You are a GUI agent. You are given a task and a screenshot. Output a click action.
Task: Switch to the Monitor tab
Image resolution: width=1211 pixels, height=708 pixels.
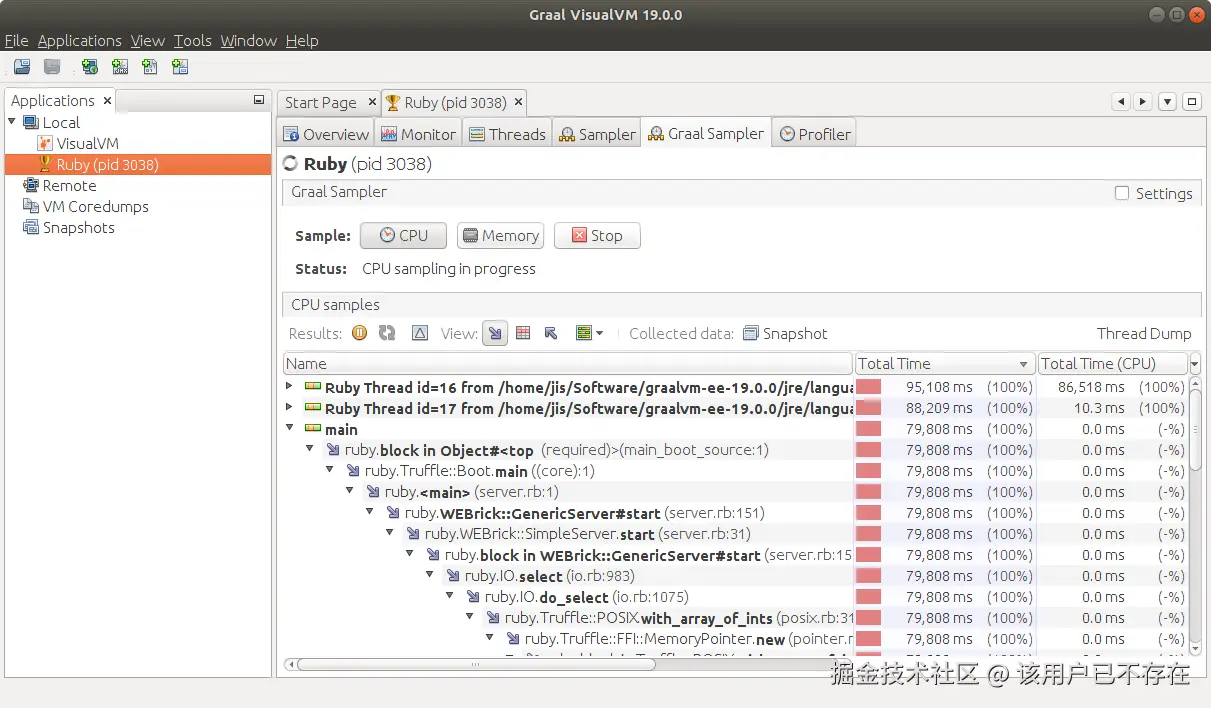click(x=418, y=134)
